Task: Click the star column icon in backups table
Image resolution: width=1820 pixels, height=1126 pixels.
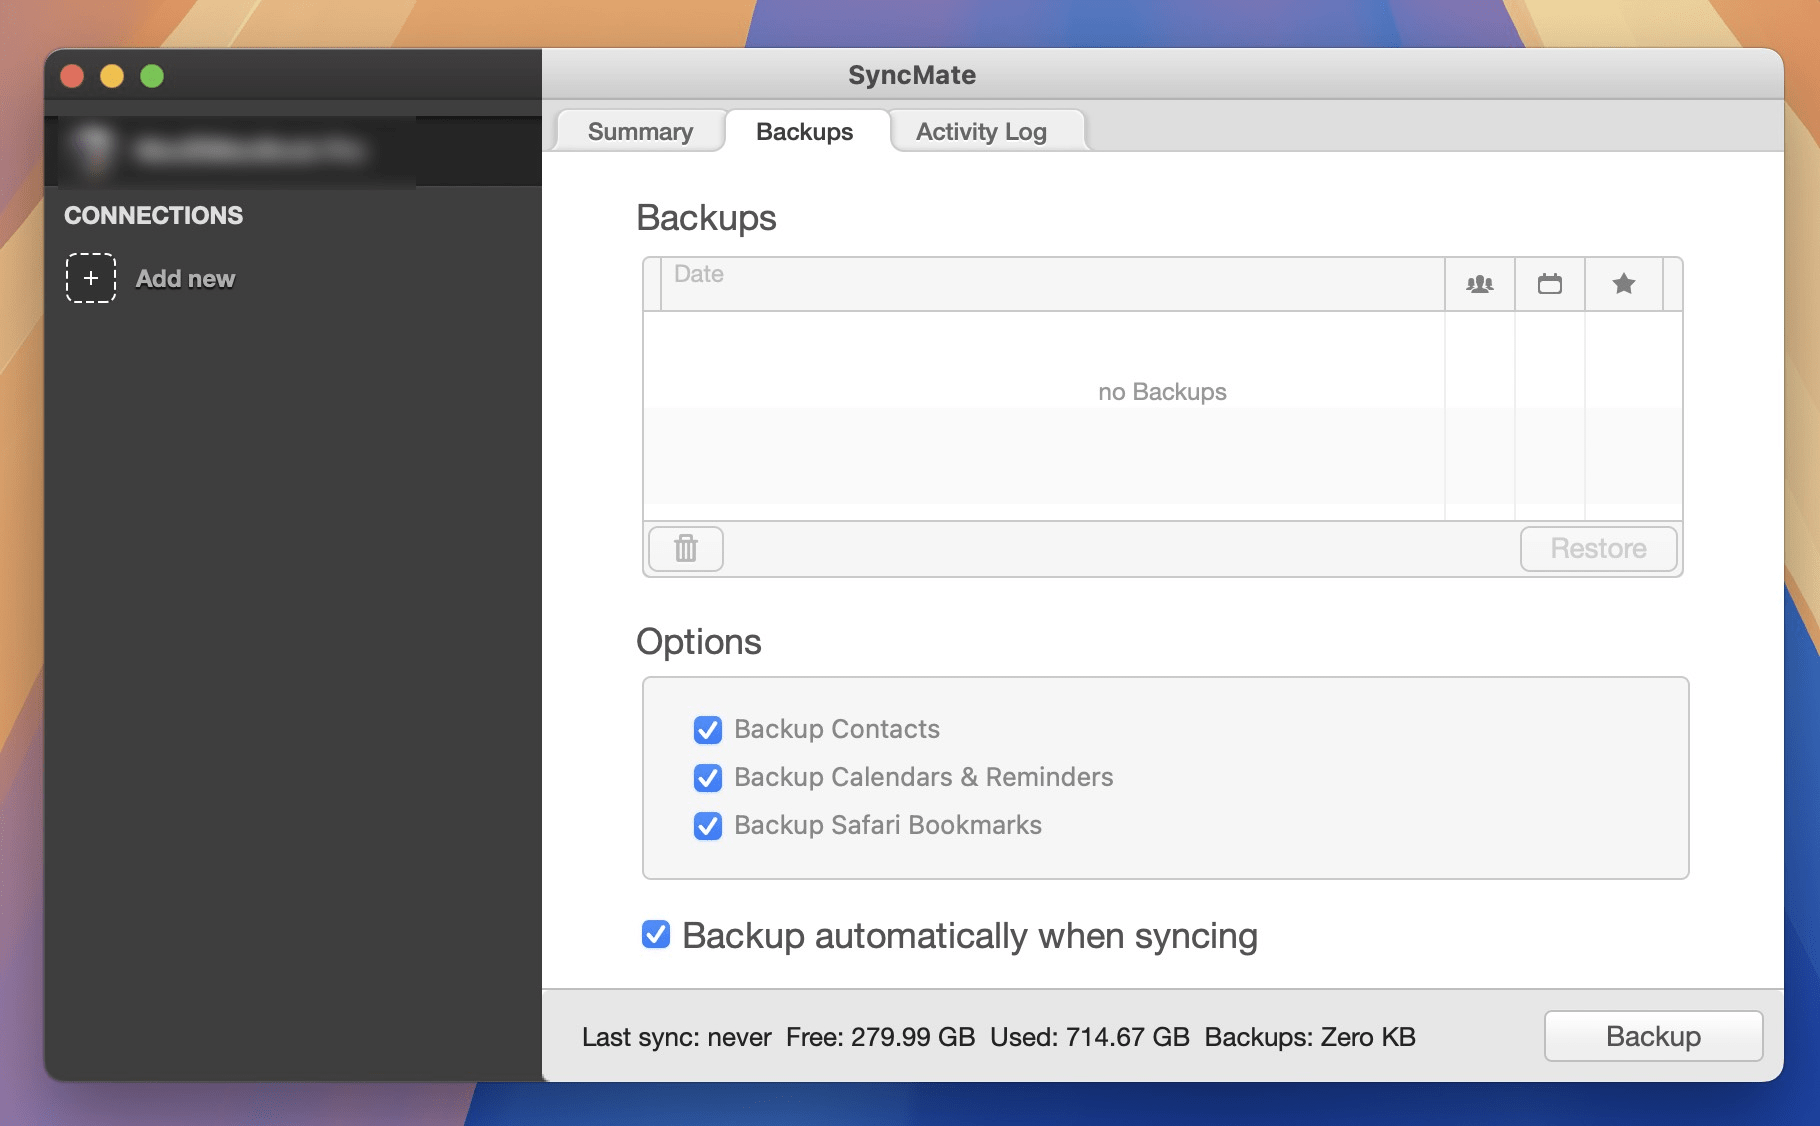Action: [x=1622, y=284]
